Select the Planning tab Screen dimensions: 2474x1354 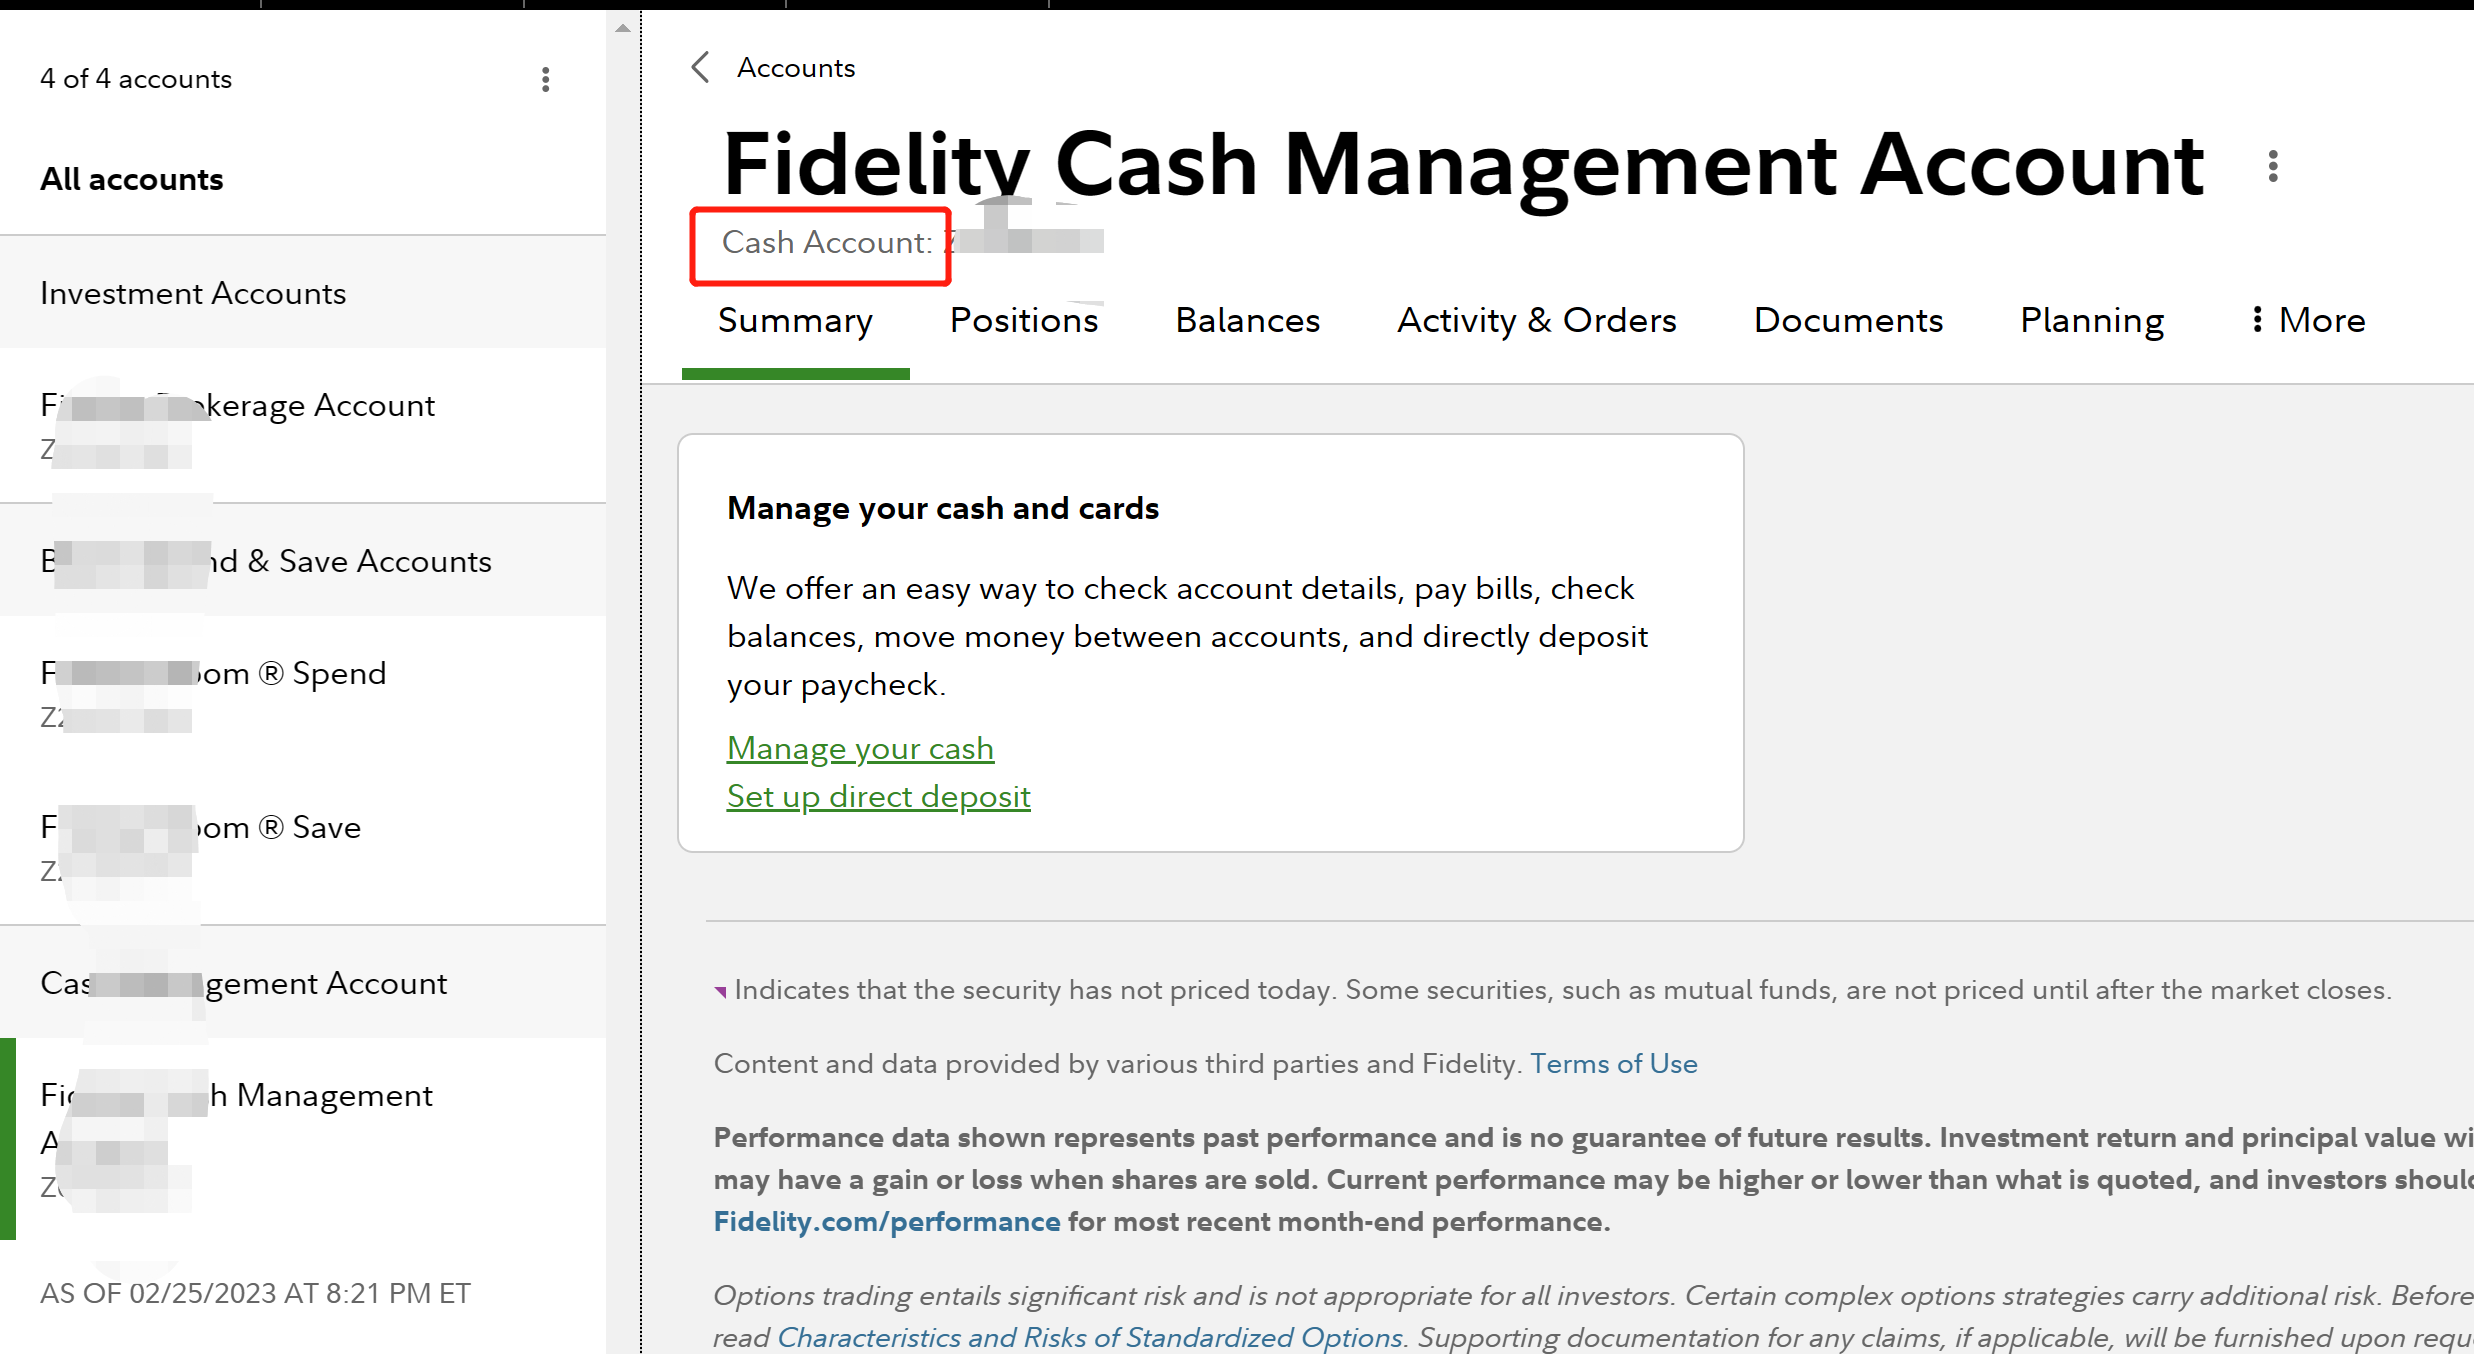tap(2091, 320)
